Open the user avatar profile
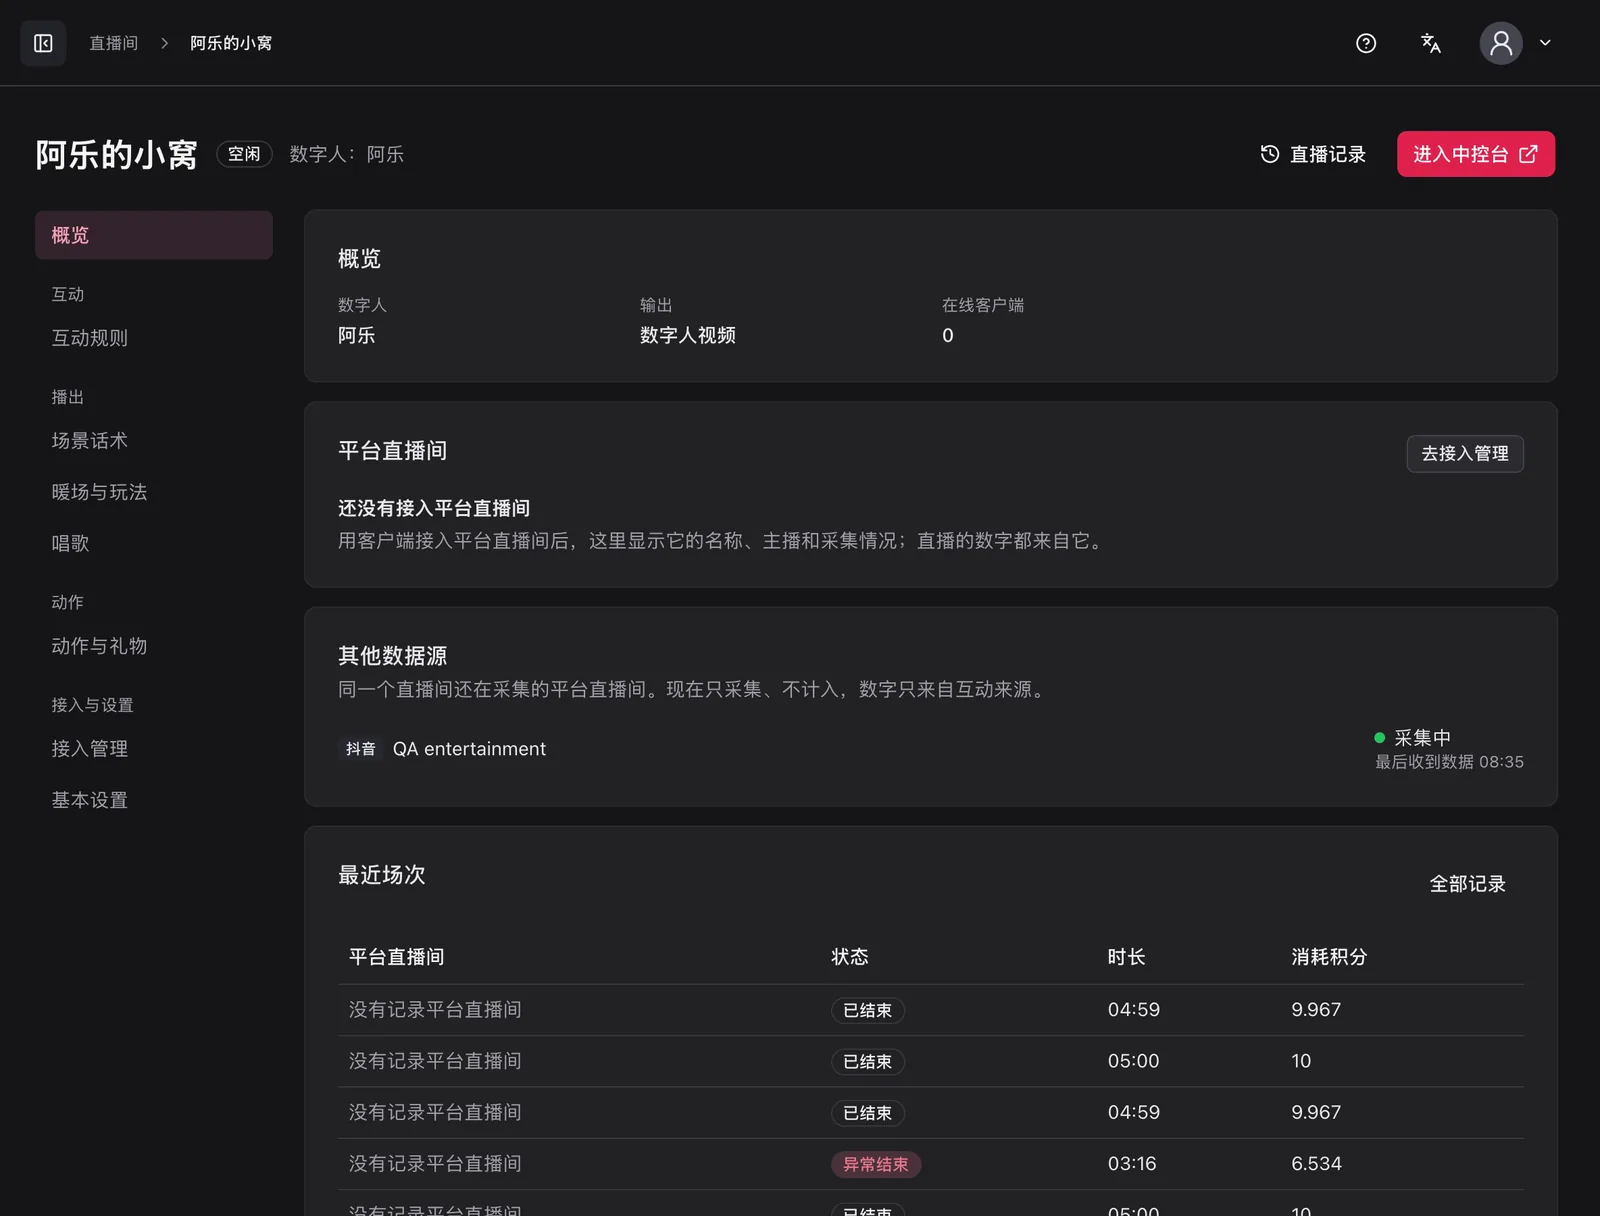 (1501, 43)
